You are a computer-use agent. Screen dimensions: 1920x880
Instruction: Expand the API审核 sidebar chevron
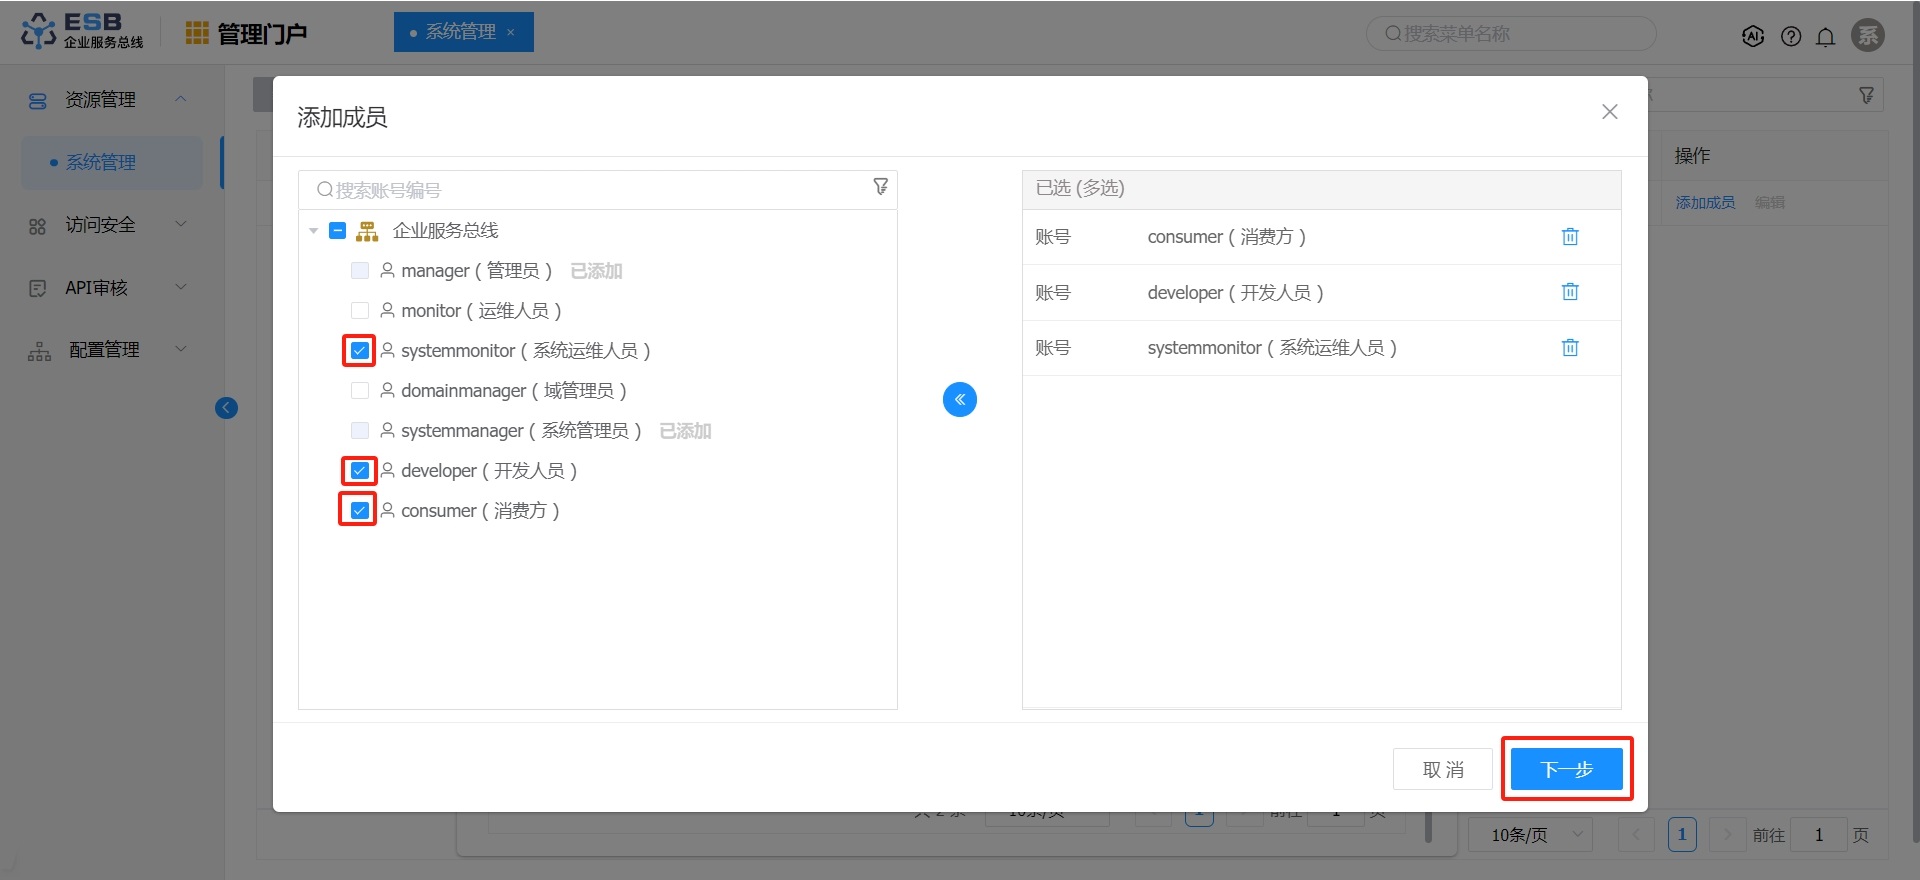point(181,287)
